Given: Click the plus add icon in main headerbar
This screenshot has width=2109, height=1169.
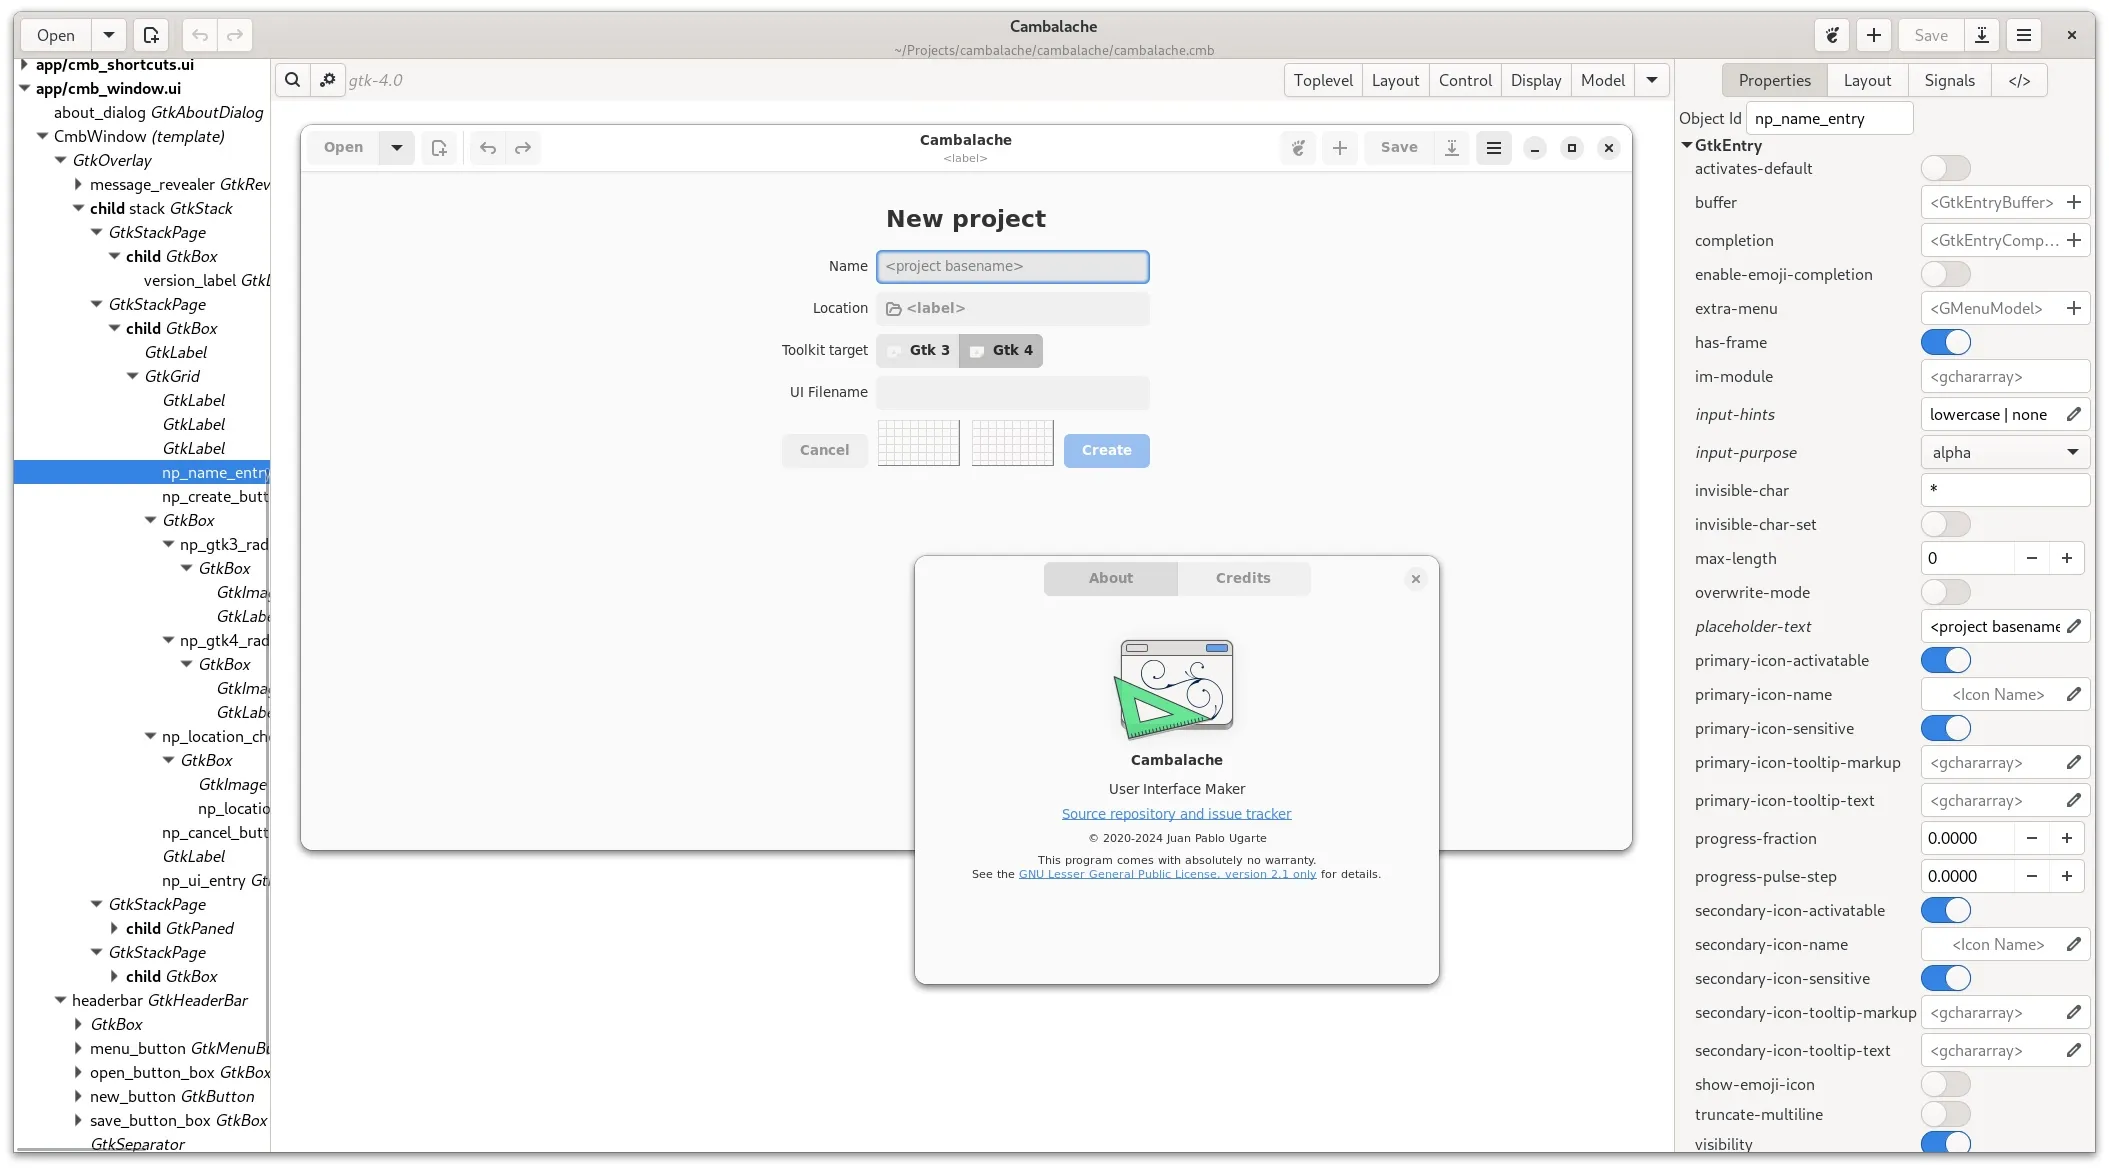Looking at the screenshot, I should point(1874,35).
